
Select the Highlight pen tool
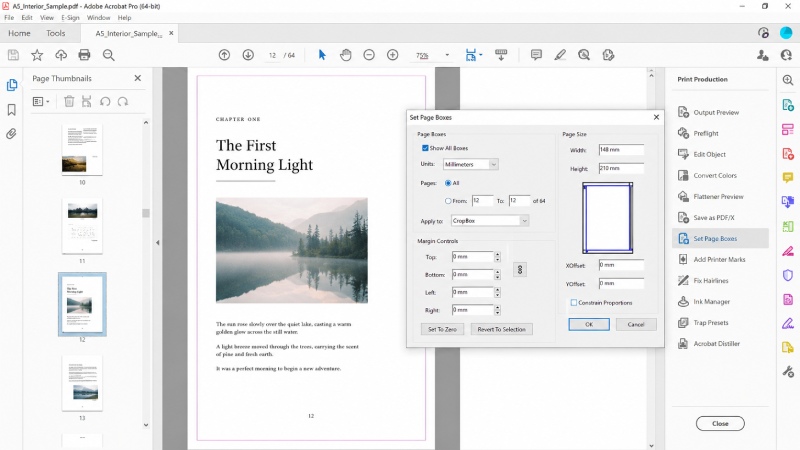click(560, 55)
